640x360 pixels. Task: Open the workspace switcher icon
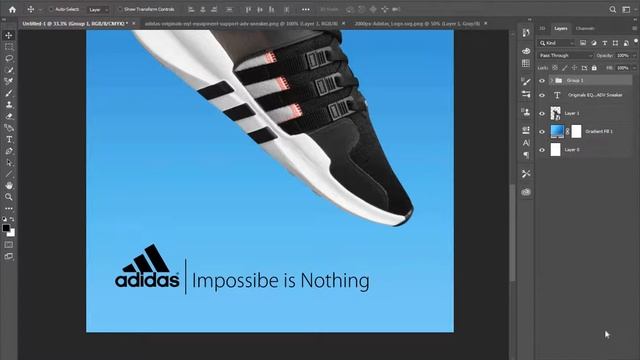click(x=626, y=9)
